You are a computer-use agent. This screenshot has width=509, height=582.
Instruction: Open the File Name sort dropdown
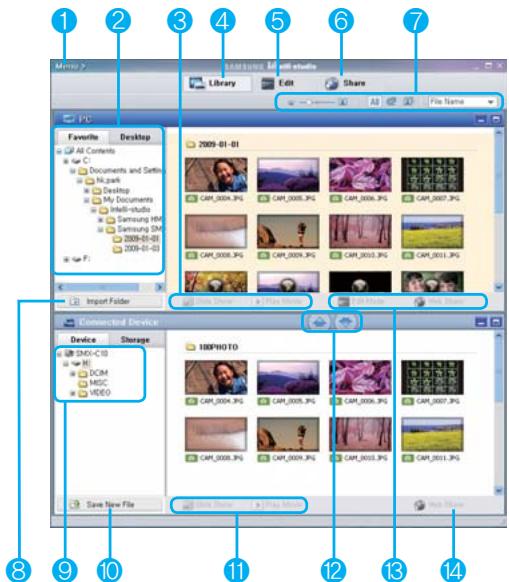click(x=462, y=101)
